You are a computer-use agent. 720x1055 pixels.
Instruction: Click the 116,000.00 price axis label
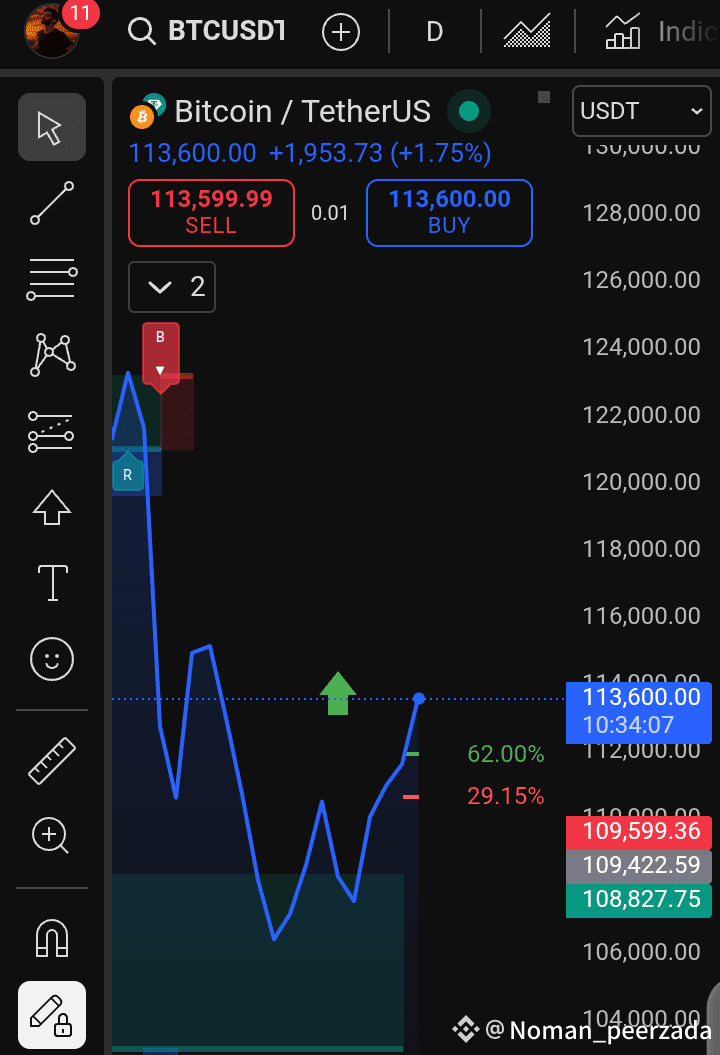[x=641, y=616]
